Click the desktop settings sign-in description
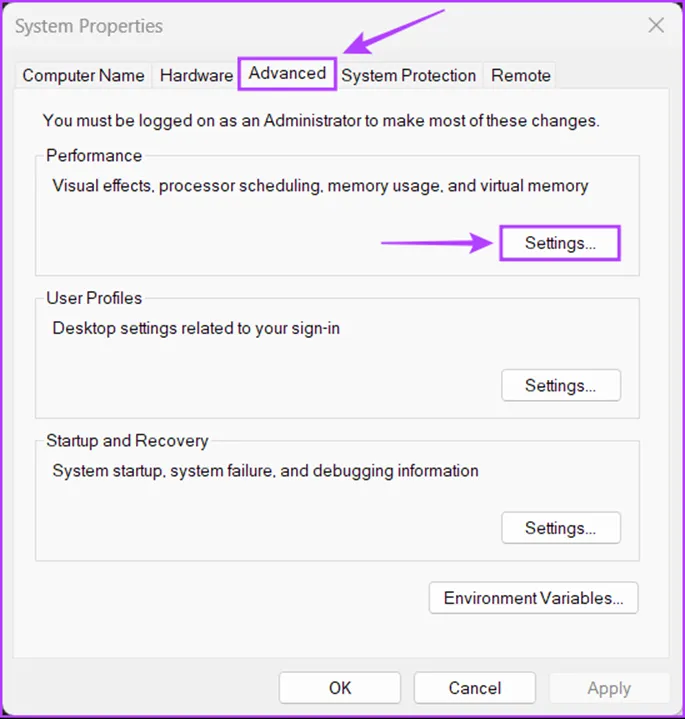The width and height of the screenshot is (685, 719). click(x=196, y=328)
